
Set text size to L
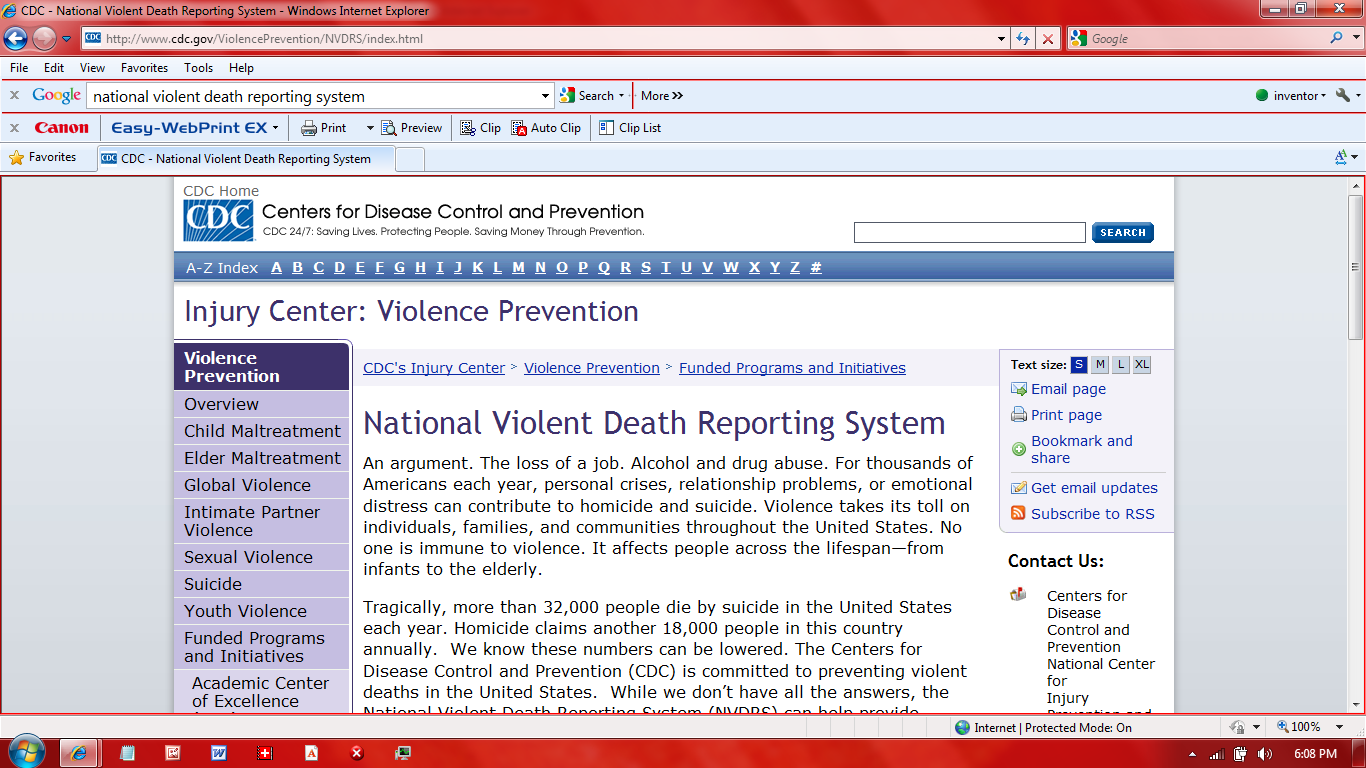[1121, 365]
